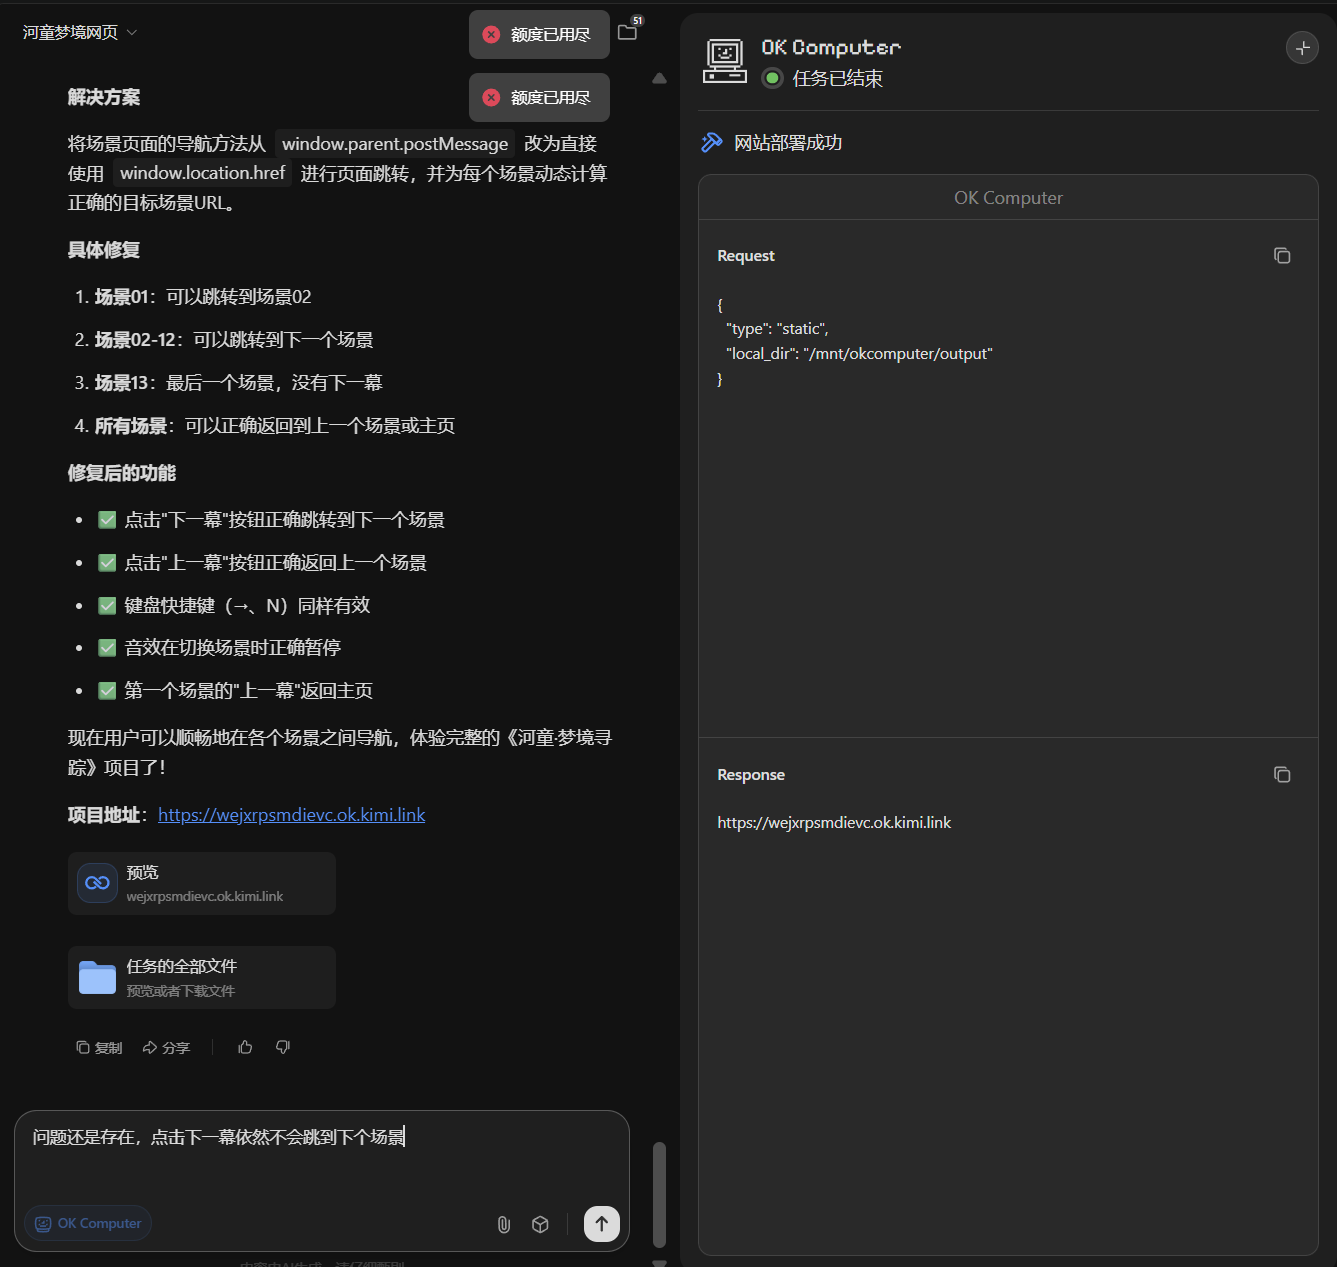Click the Response URL text

point(834,823)
